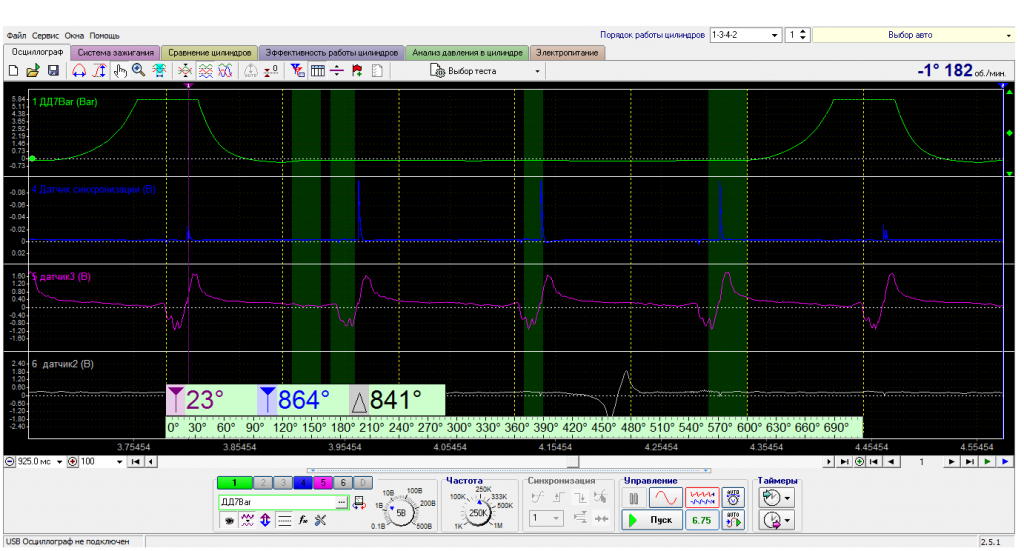The width and height of the screenshot is (1024, 551).
Task: Click the vertical measurement cursor tool
Action: point(99,71)
